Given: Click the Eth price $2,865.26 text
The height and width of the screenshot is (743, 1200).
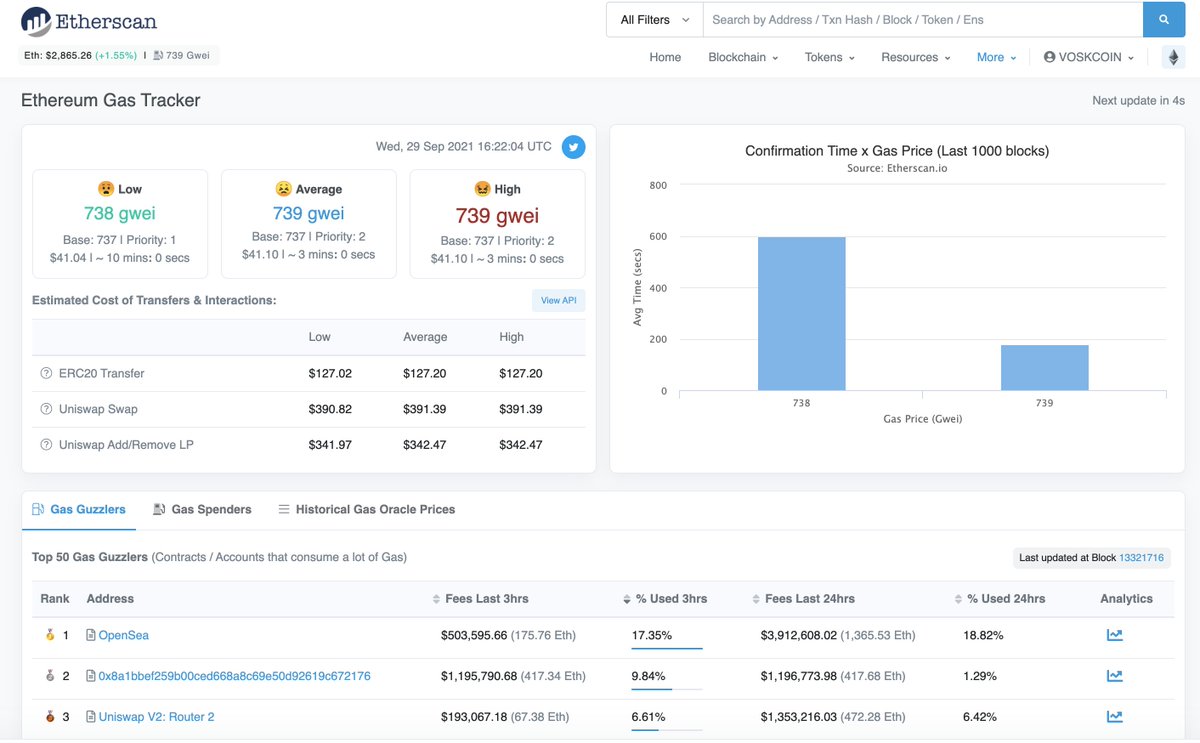Looking at the screenshot, I should 58,55.
